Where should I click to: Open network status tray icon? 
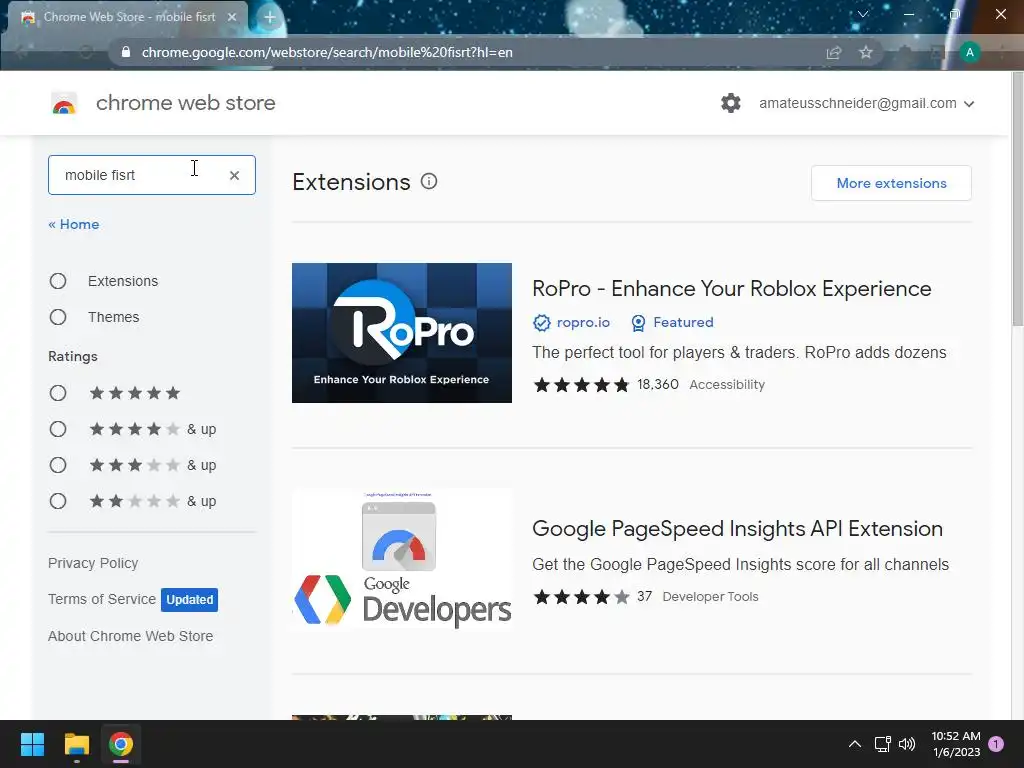point(882,744)
